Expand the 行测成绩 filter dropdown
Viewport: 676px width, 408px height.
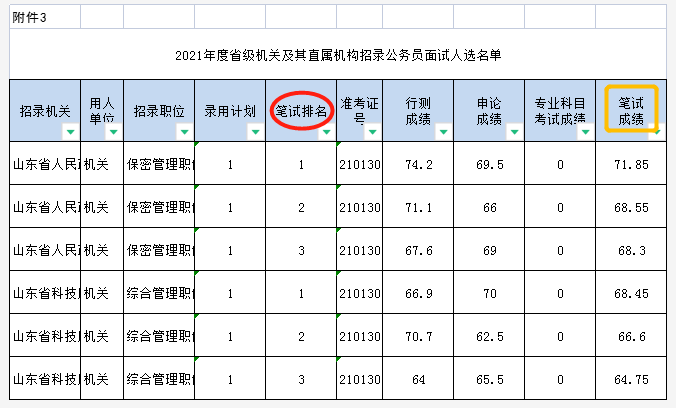tap(443, 132)
